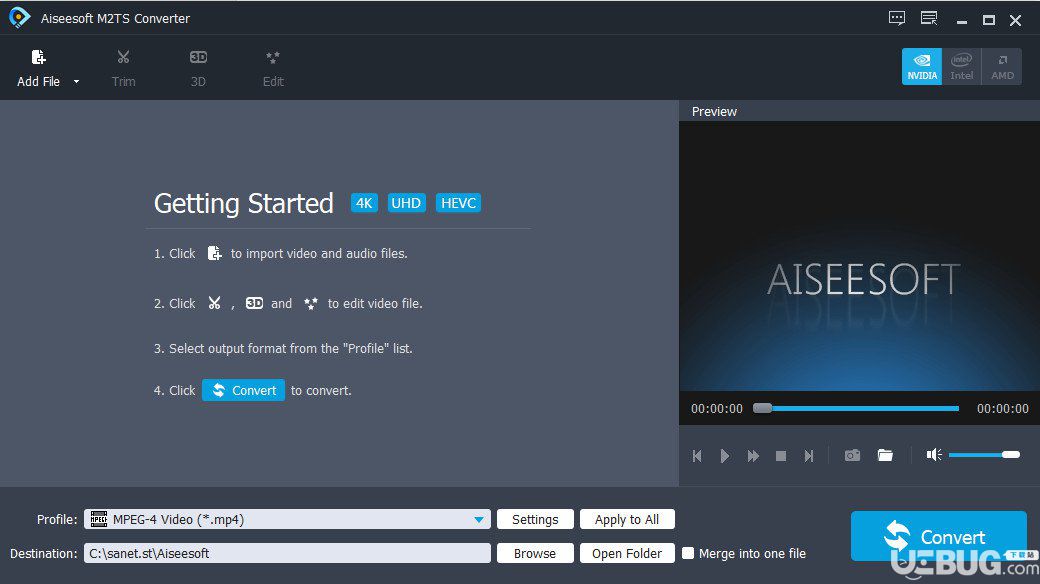Open the menu list icon in title bar

929,19
